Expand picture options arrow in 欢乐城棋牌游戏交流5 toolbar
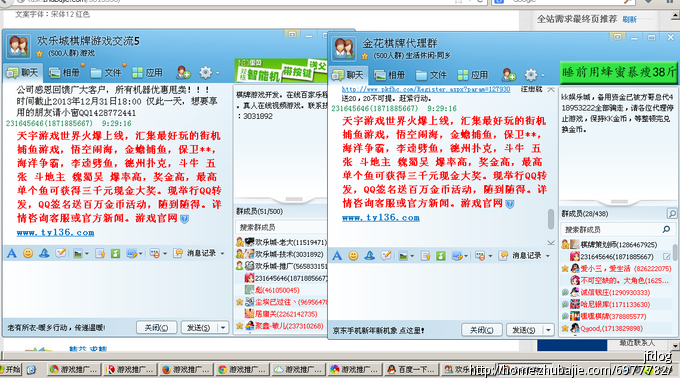Image resolution: width=680 pixels, height=378 pixels. pos(87,254)
